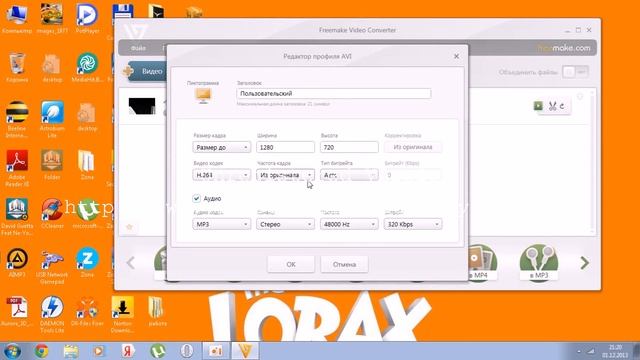Select the Astroburn Lite desktop shortcut

(52, 119)
